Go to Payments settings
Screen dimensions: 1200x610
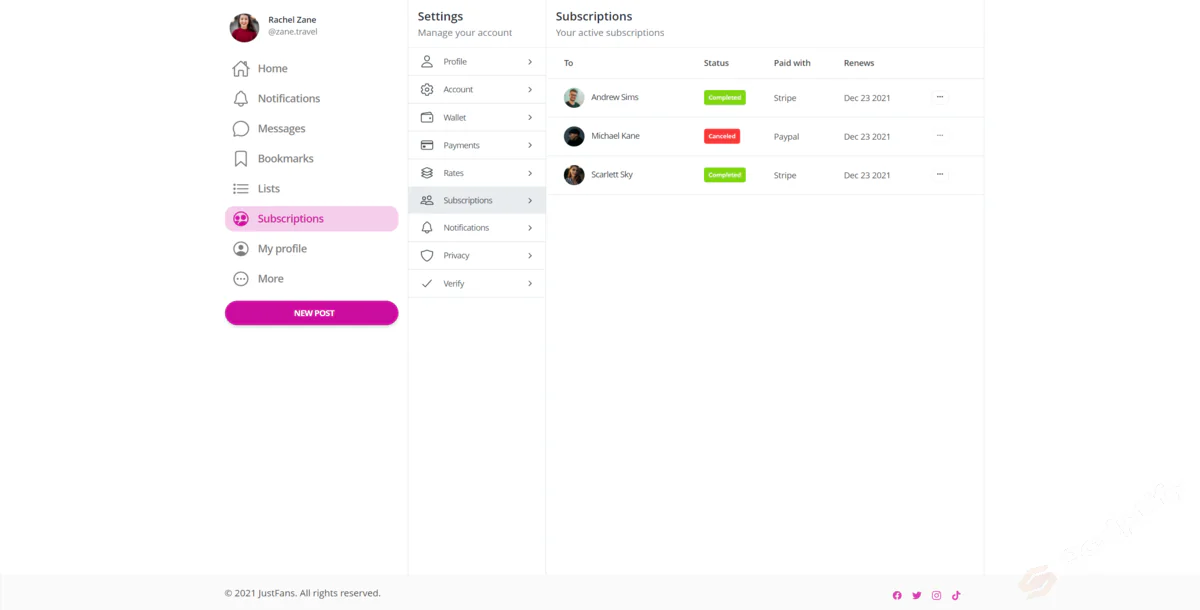pos(476,146)
